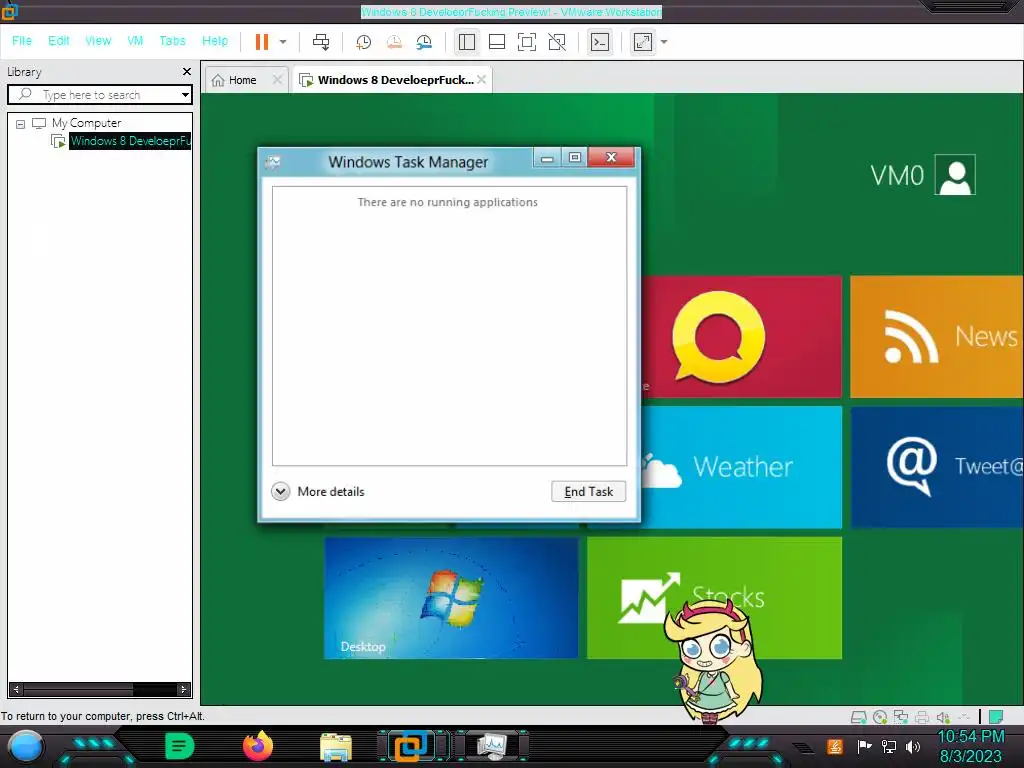Open File Explorer from taskbar
Screen dimensions: 1024x768
pos(336,746)
